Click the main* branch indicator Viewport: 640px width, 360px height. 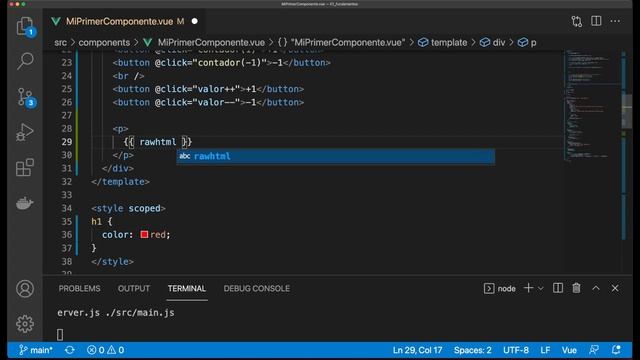[x=36, y=350]
